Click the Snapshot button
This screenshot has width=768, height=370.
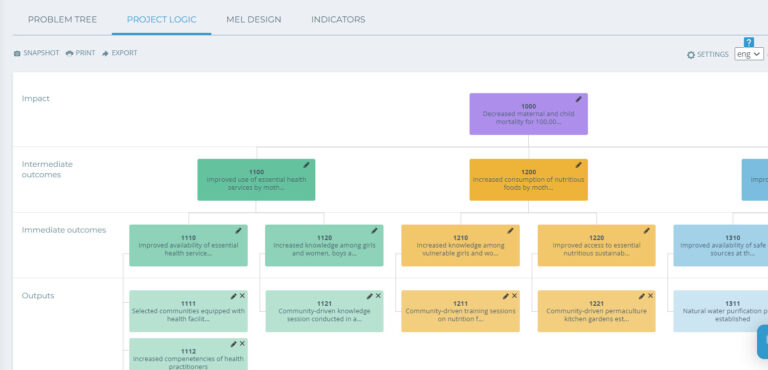coord(36,53)
